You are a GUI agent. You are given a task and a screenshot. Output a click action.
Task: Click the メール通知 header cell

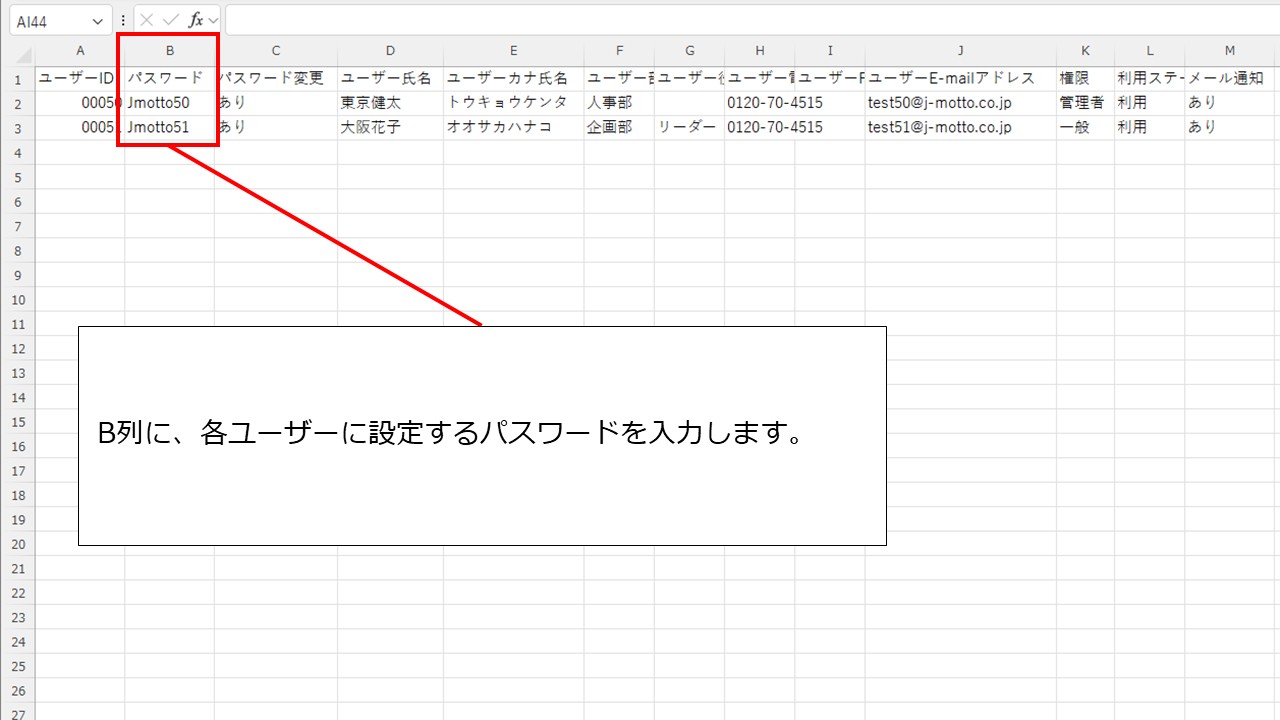pos(1229,79)
